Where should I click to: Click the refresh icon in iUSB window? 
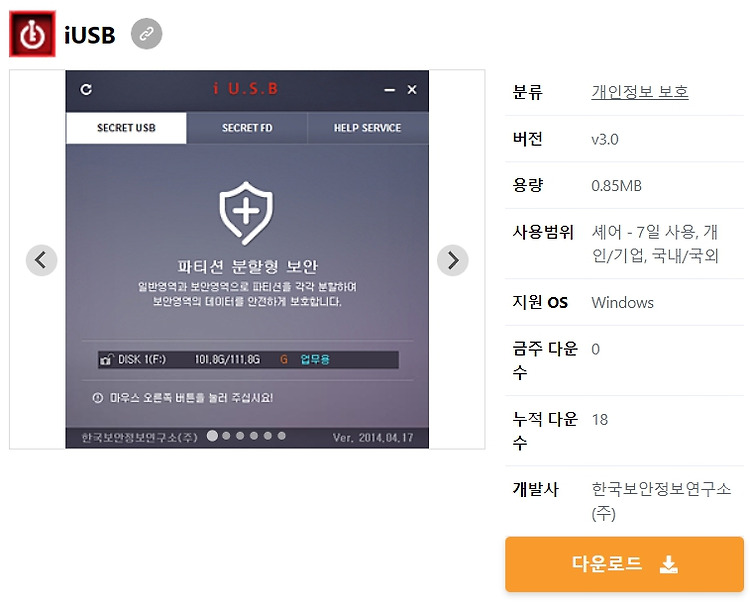[x=86, y=89]
